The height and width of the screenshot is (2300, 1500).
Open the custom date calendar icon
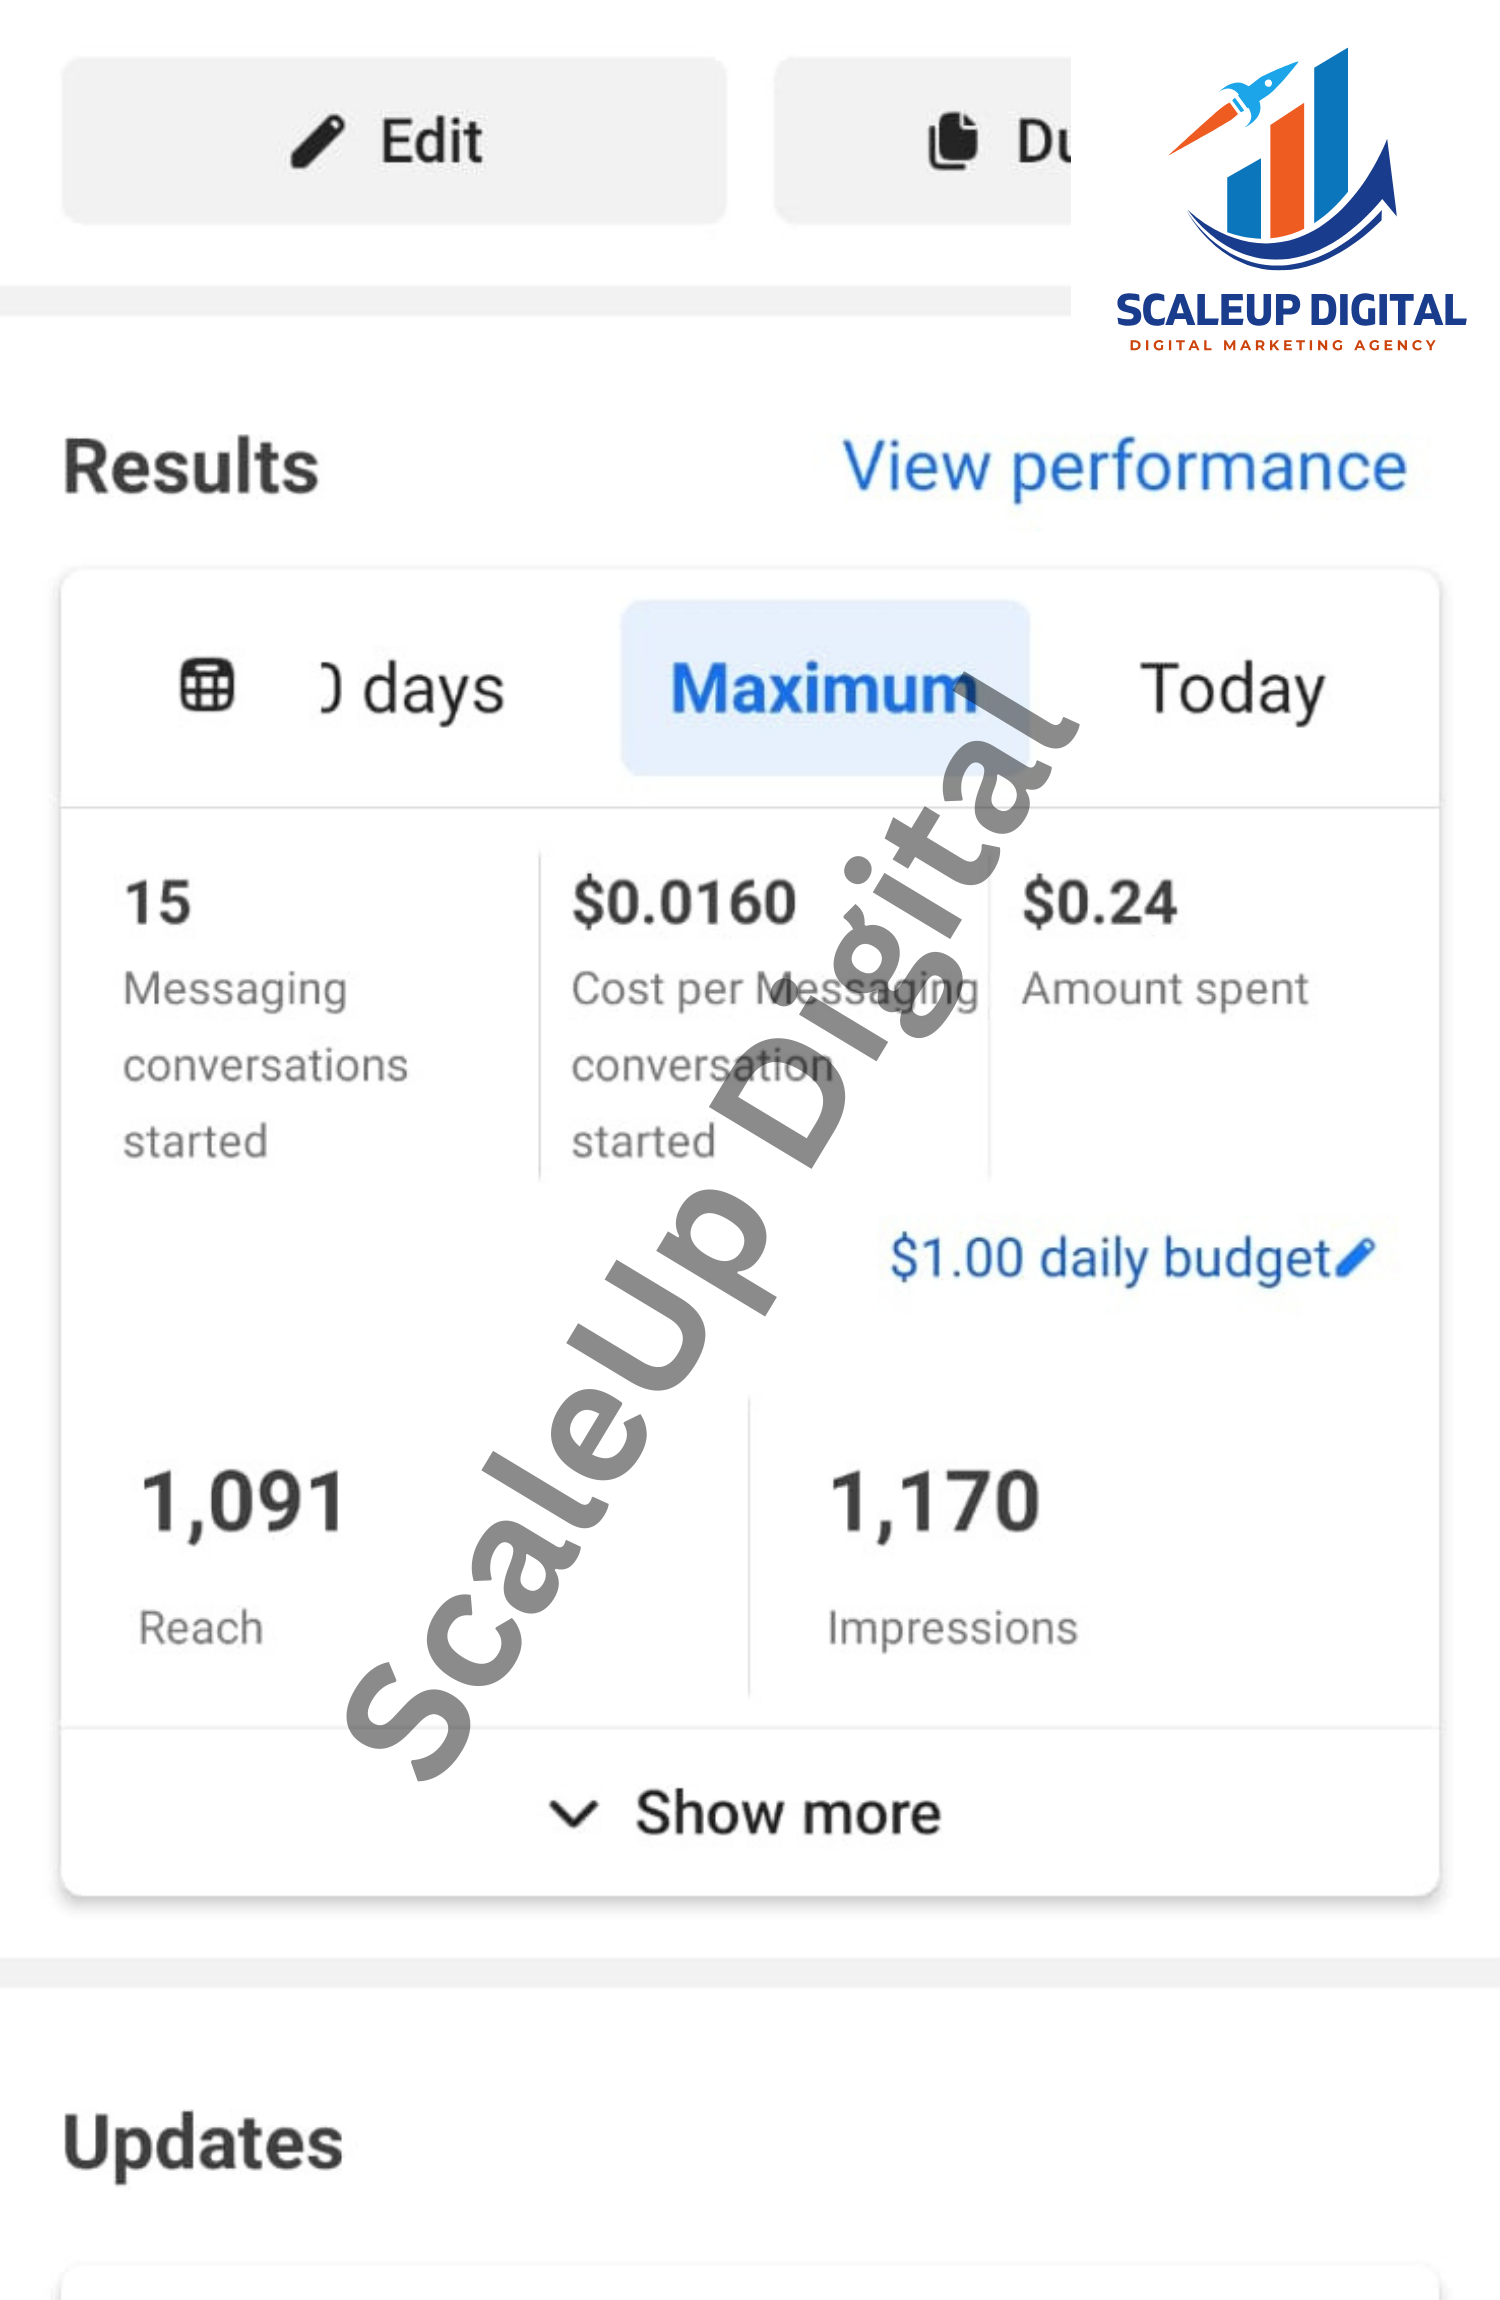click(x=207, y=686)
